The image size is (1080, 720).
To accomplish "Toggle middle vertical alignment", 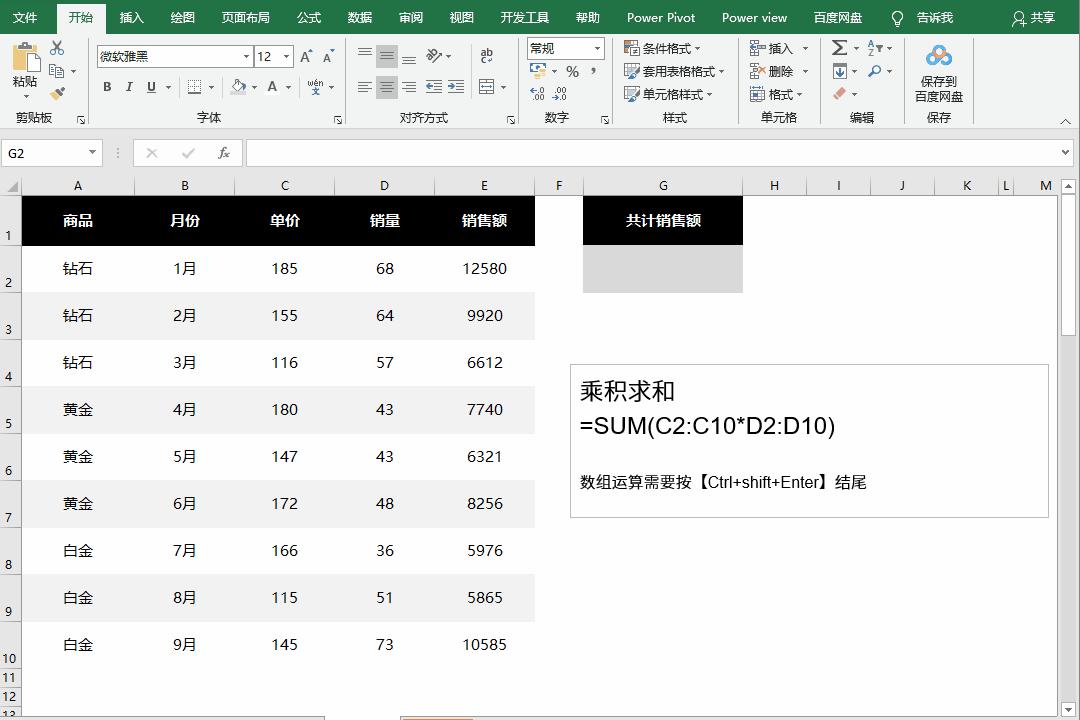I will pyautogui.click(x=387, y=56).
